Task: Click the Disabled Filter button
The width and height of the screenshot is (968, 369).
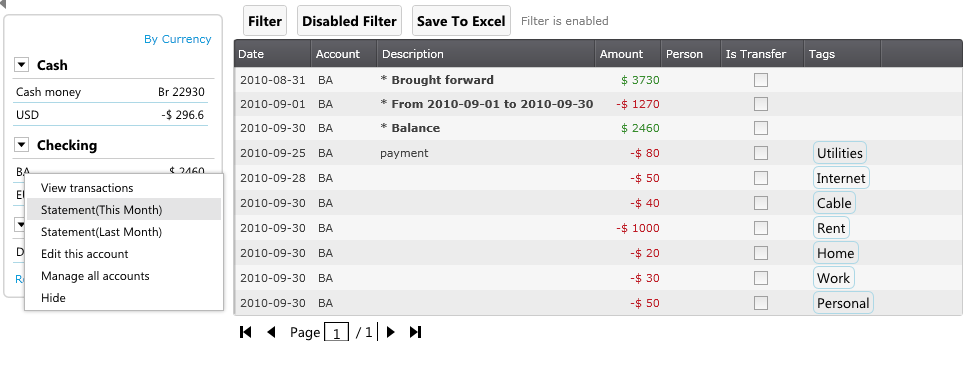Action: (349, 21)
